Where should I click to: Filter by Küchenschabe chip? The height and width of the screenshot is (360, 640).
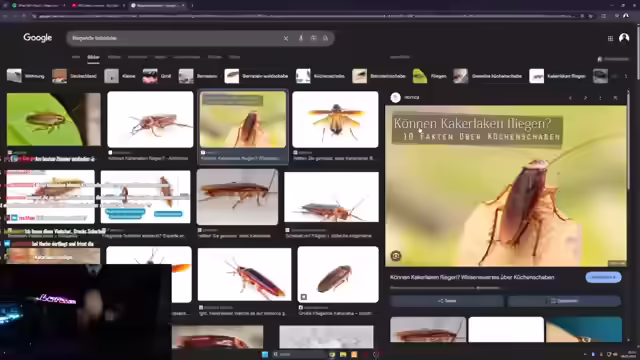320,76
